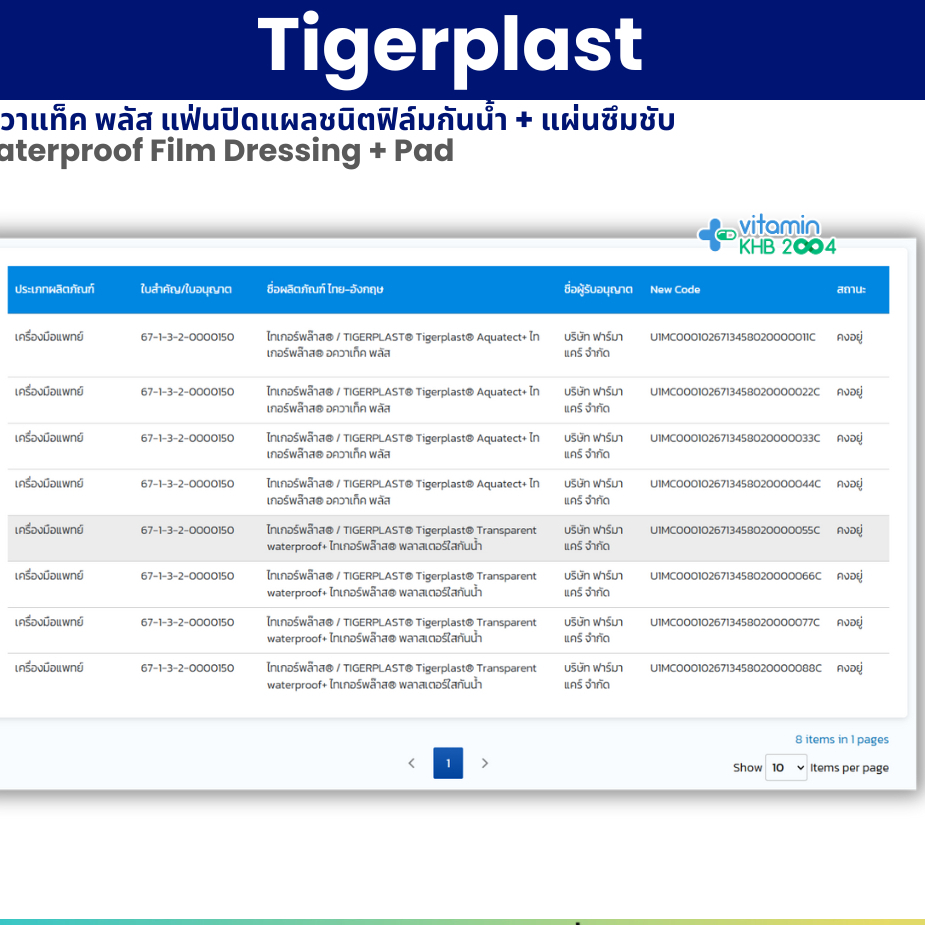Select page 1 in pagination
The image size is (925, 925).
tap(448, 763)
